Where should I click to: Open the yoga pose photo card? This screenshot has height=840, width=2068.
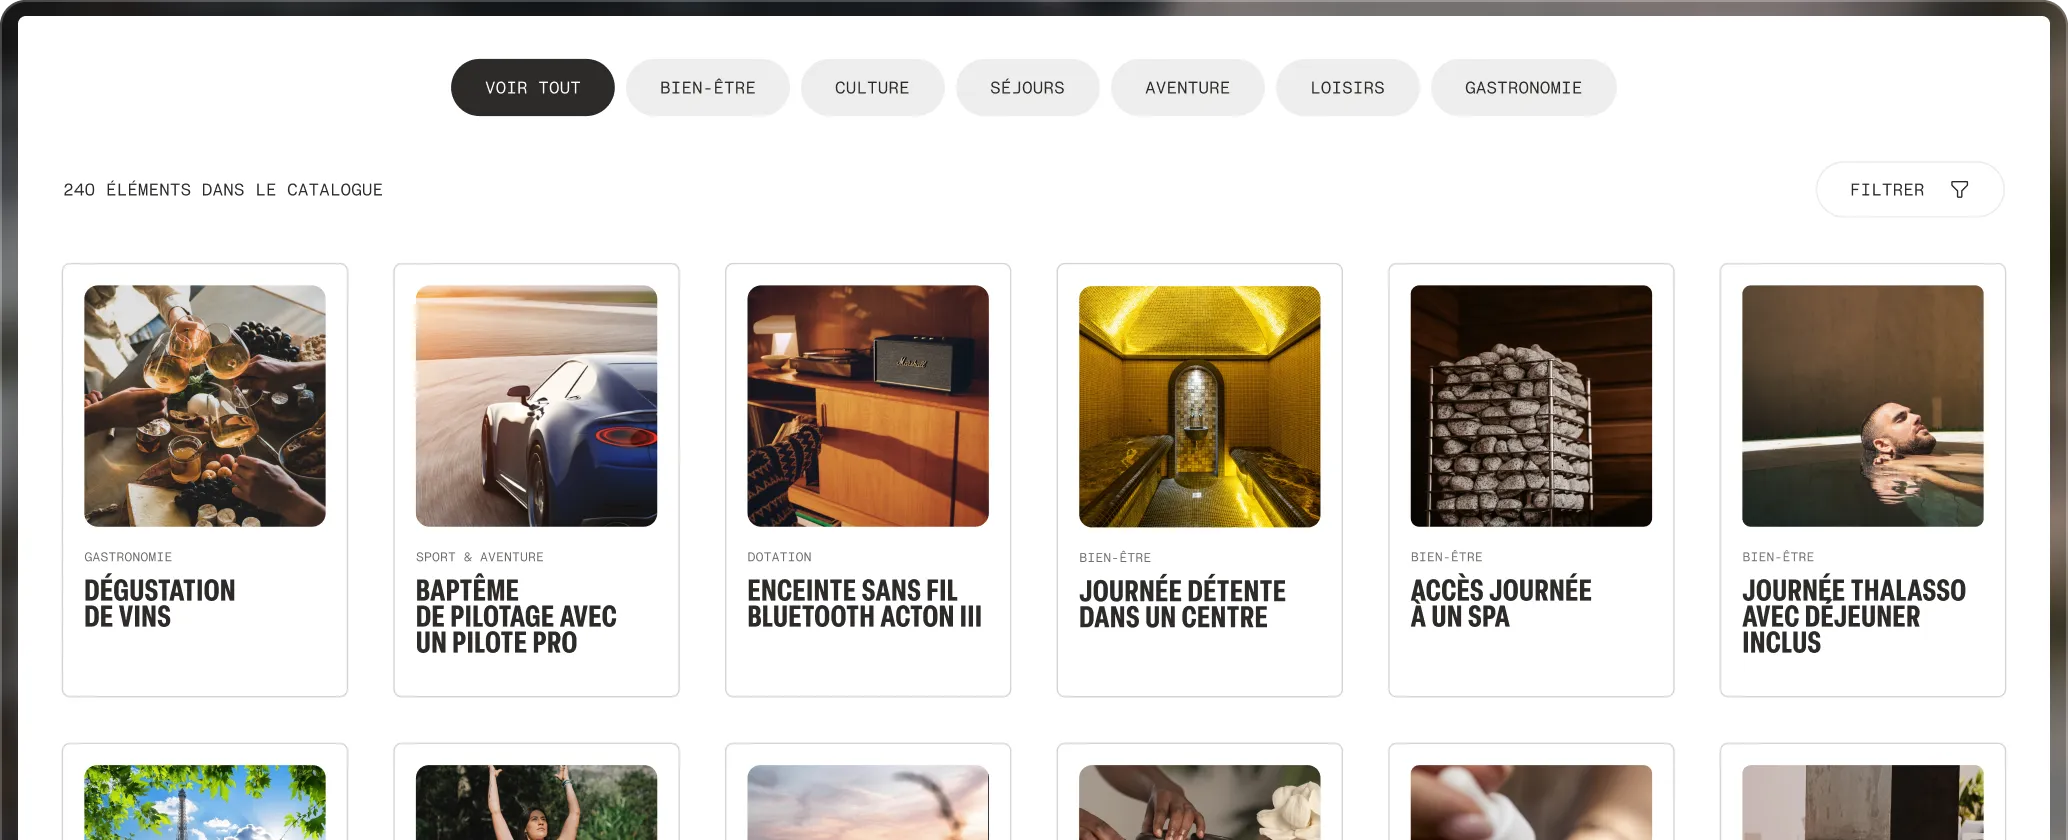tap(536, 802)
